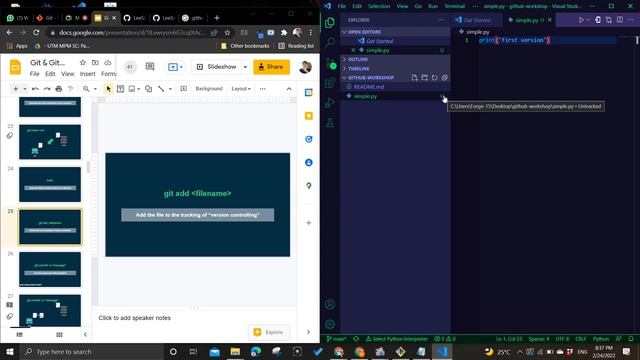This screenshot has height=360, width=640.
Task: Switch to filmstrip view at Slides bottom
Action: (19, 335)
